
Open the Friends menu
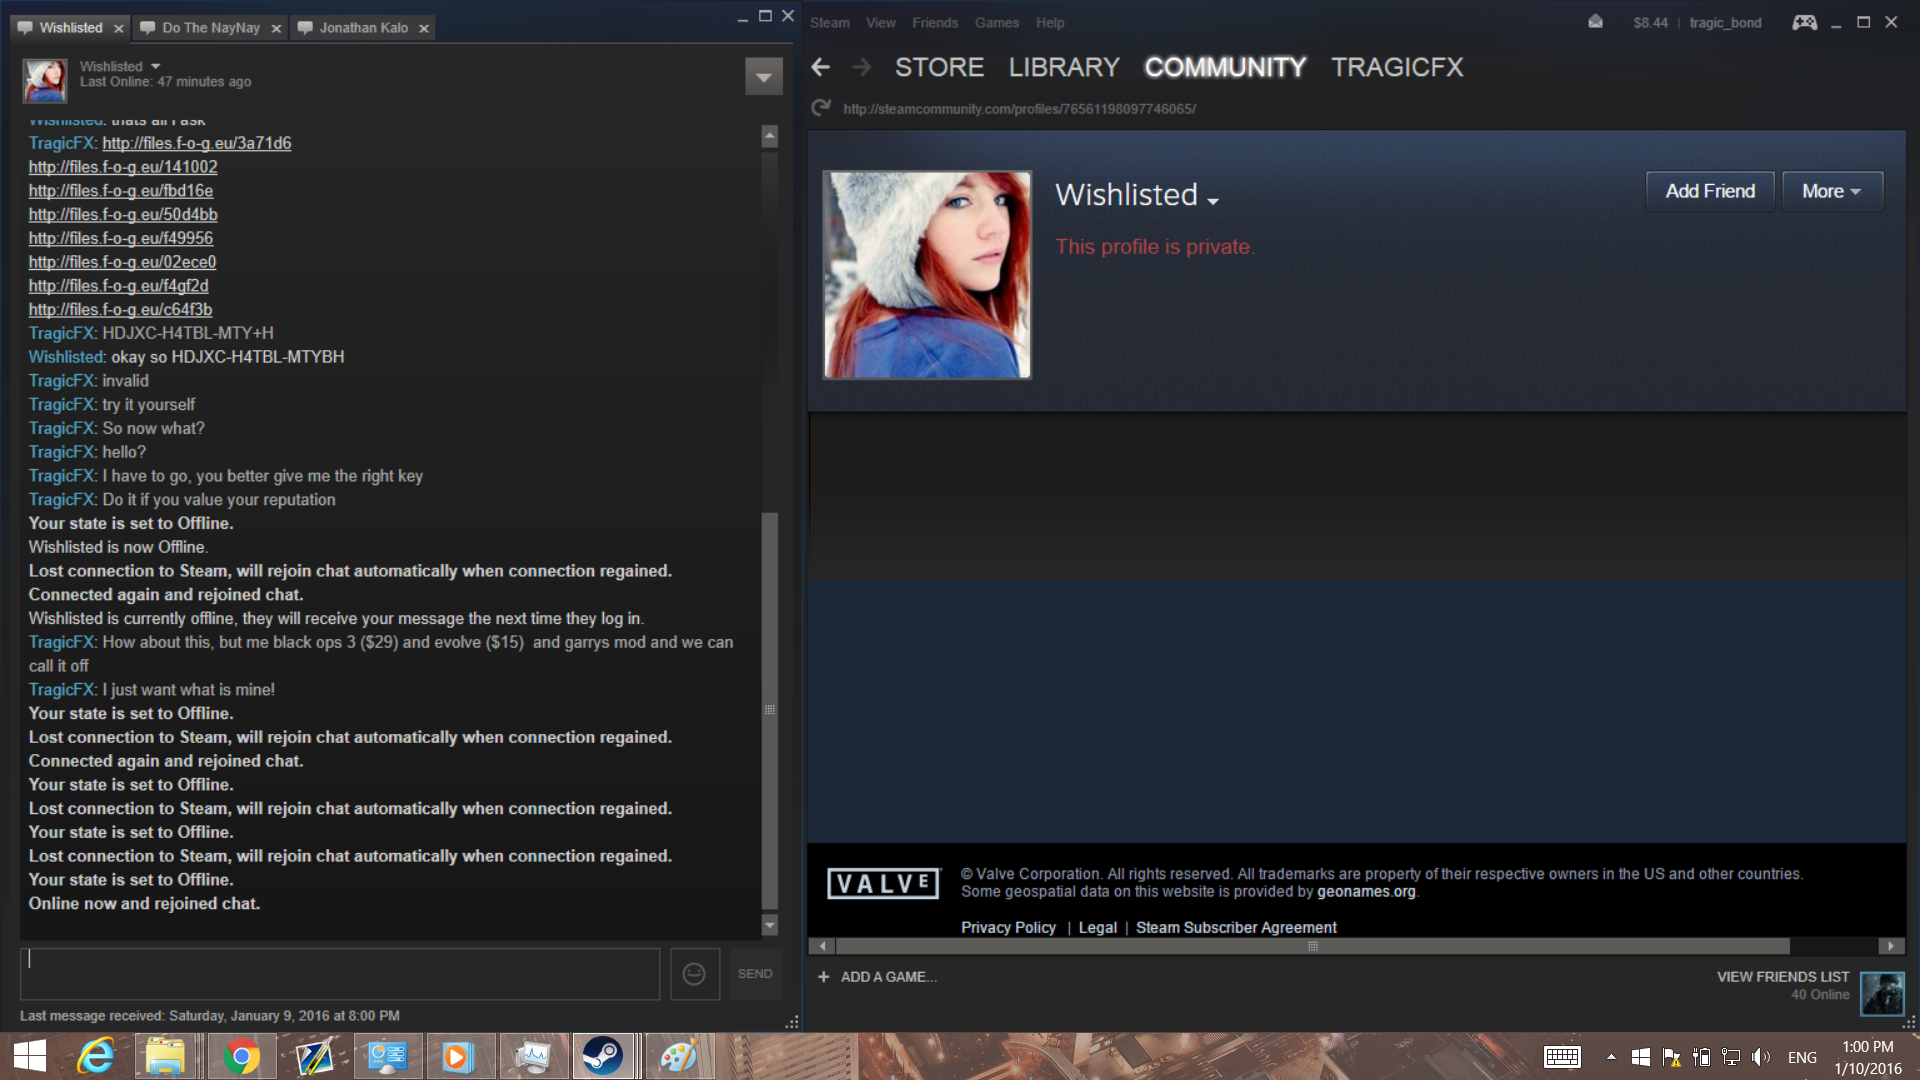click(x=934, y=22)
